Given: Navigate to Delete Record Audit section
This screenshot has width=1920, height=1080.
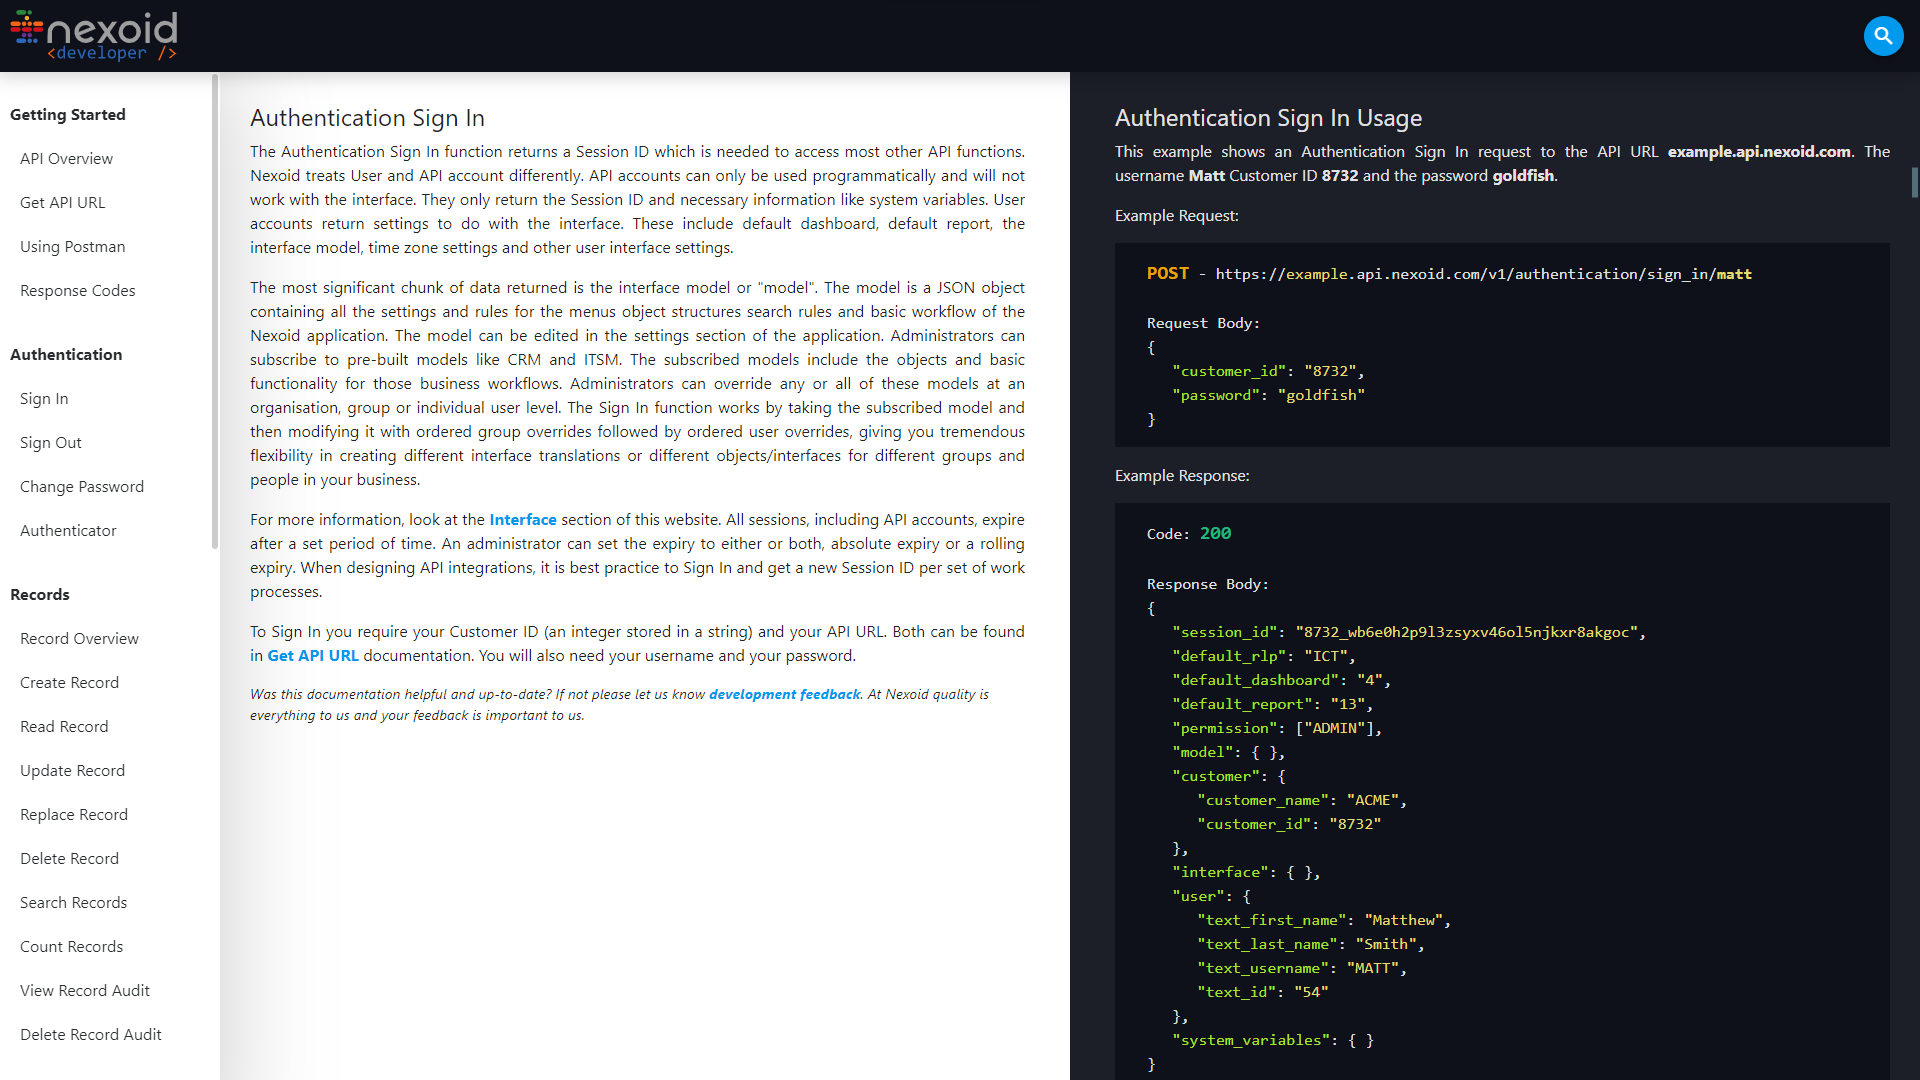Looking at the screenshot, I should (x=92, y=1034).
